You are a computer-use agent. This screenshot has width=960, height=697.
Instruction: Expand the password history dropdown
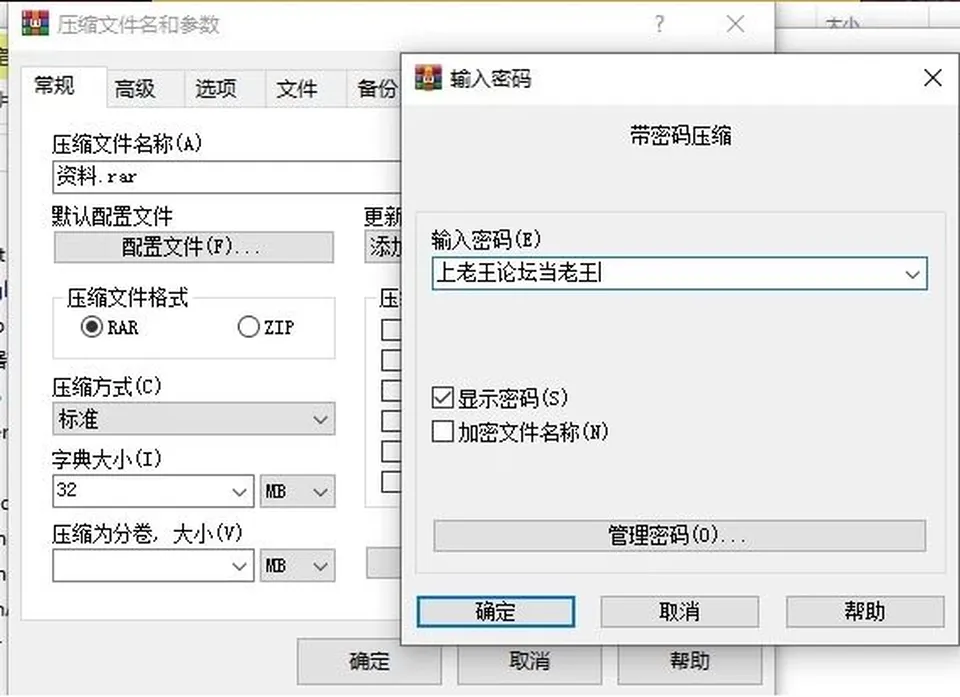tap(912, 274)
